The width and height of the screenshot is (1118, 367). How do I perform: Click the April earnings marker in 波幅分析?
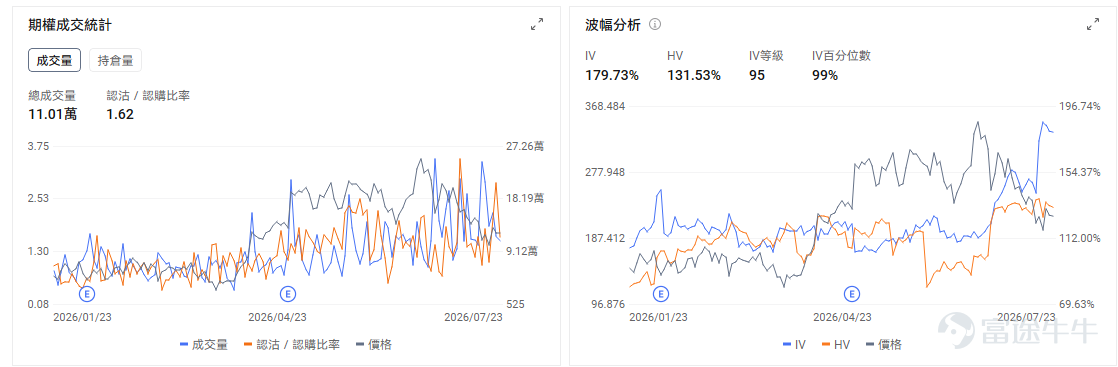tap(851, 293)
